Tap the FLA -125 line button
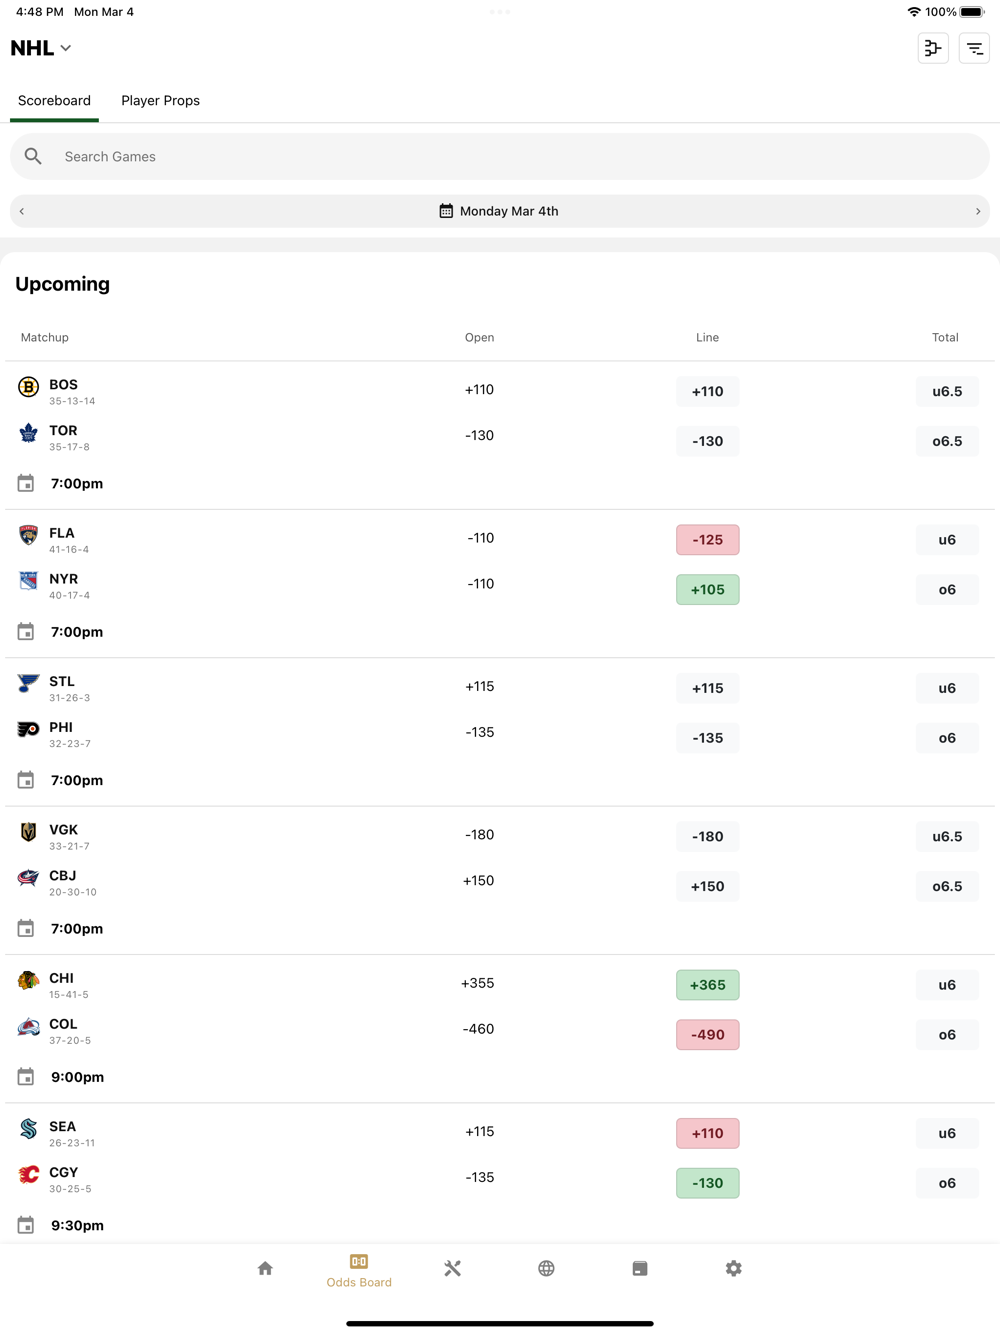 pos(707,540)
